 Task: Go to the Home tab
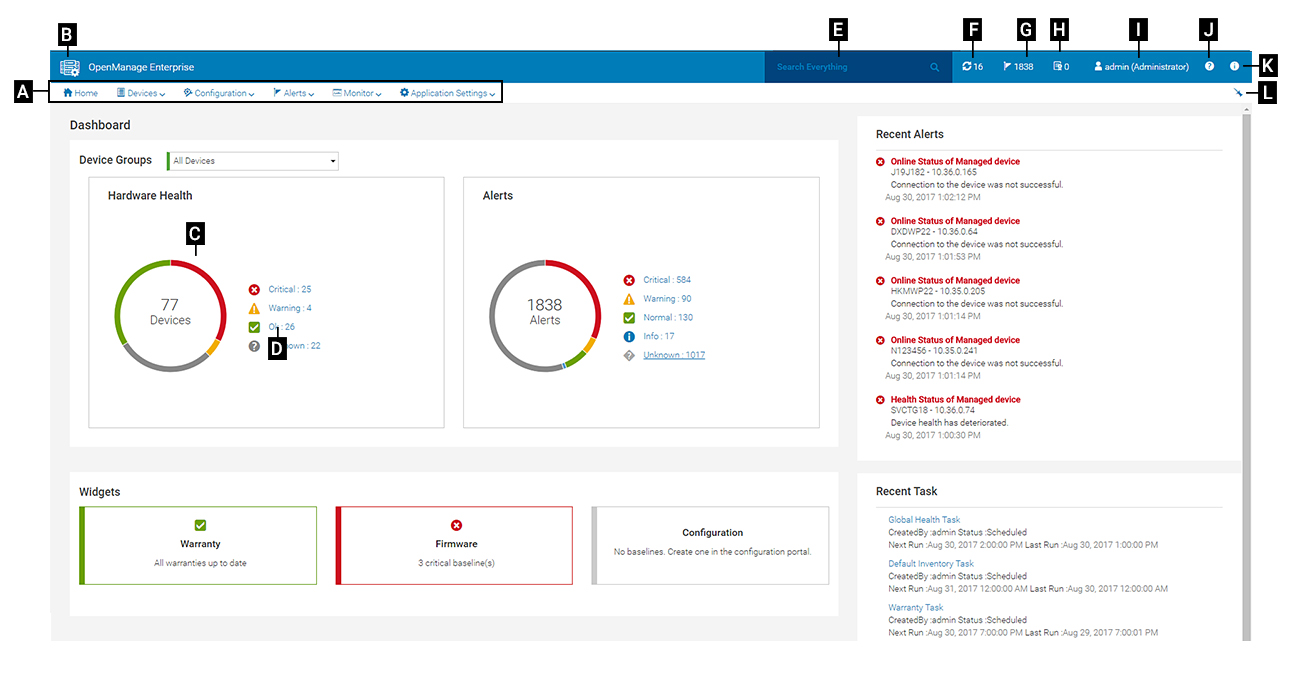coord(79,92)
